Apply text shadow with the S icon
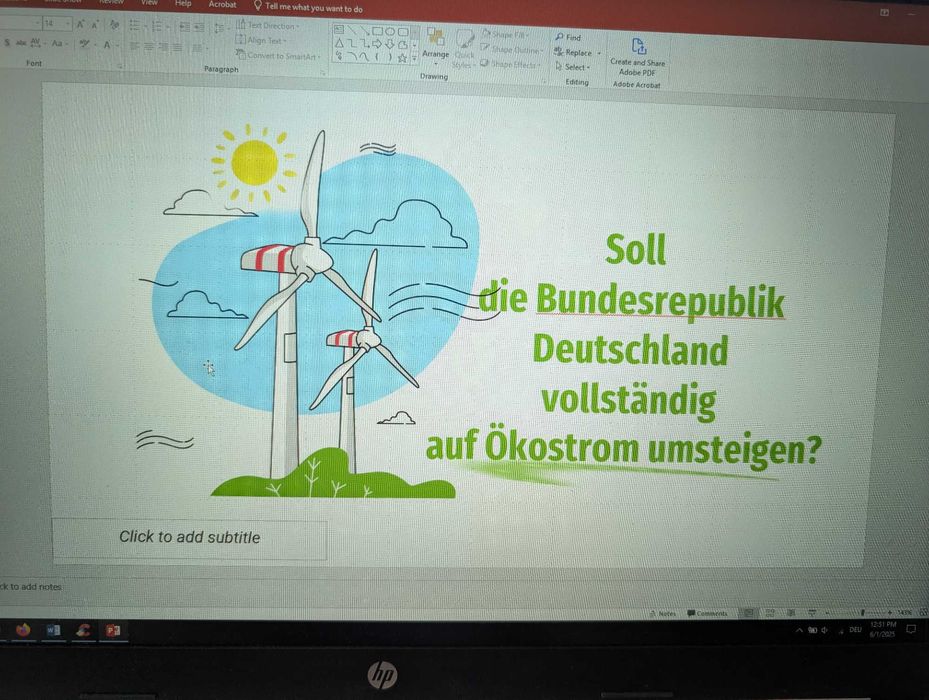Viewport: 929px width, 700px height. pyautogui.click(x=7, y=42)
